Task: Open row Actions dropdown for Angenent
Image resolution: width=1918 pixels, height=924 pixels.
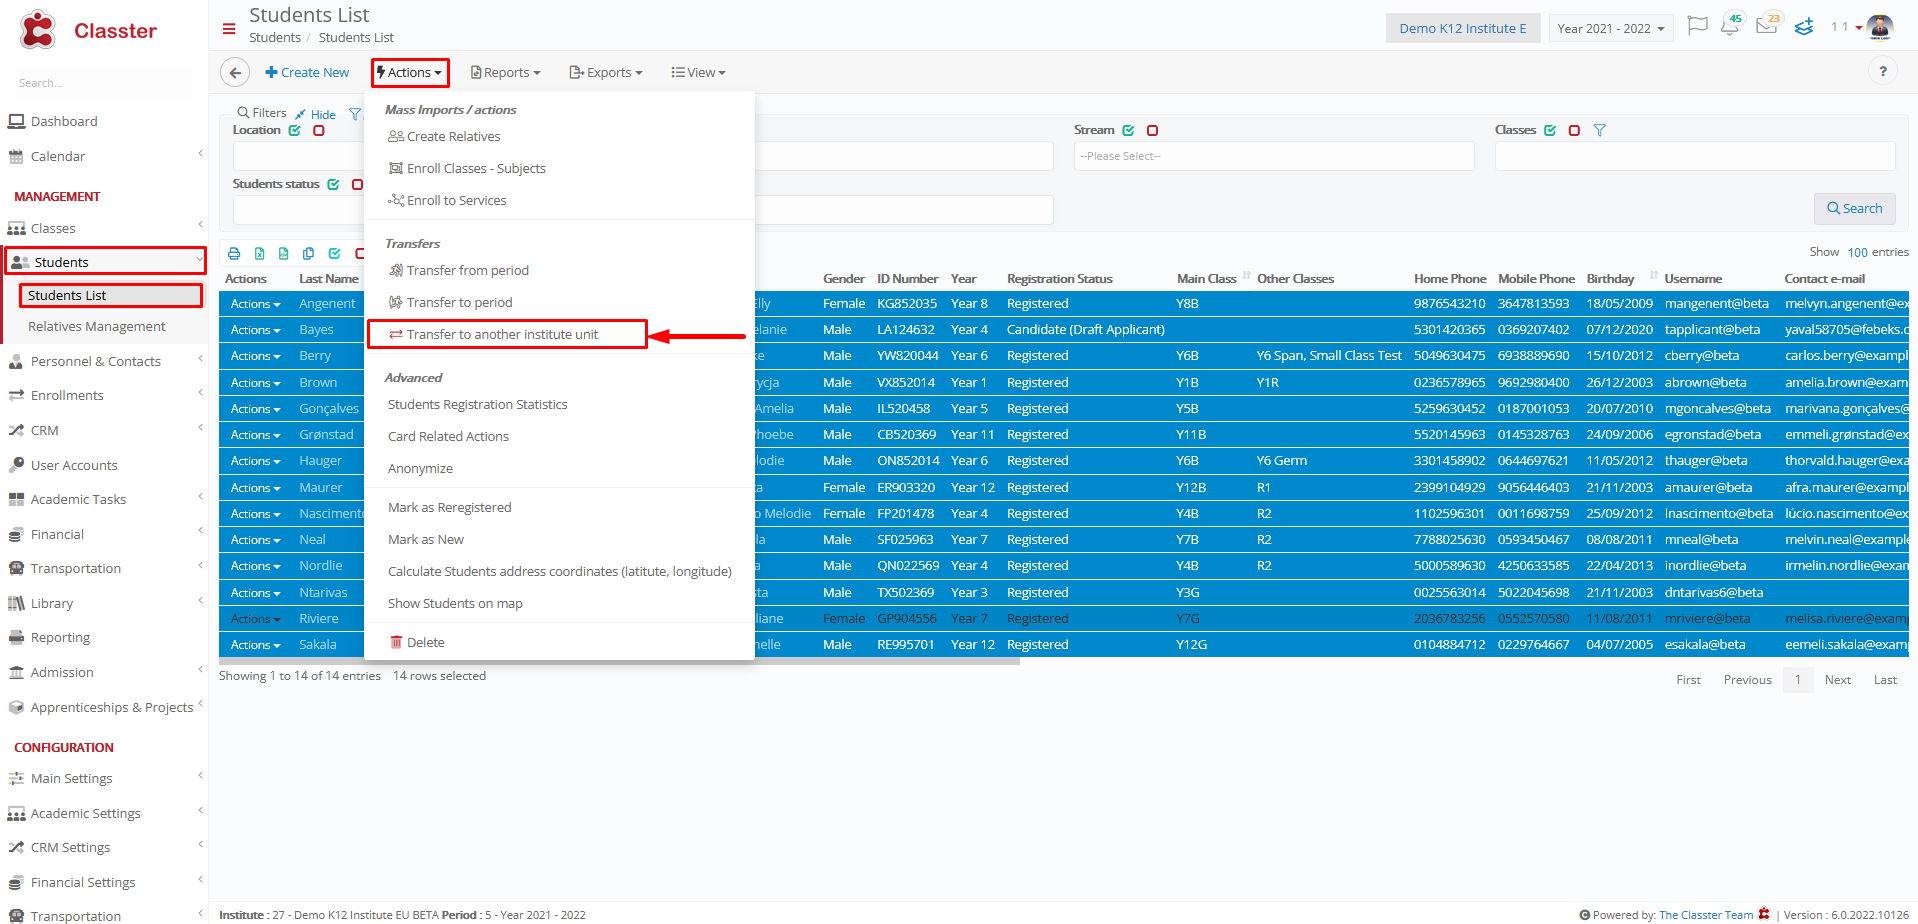Action: 255,304
